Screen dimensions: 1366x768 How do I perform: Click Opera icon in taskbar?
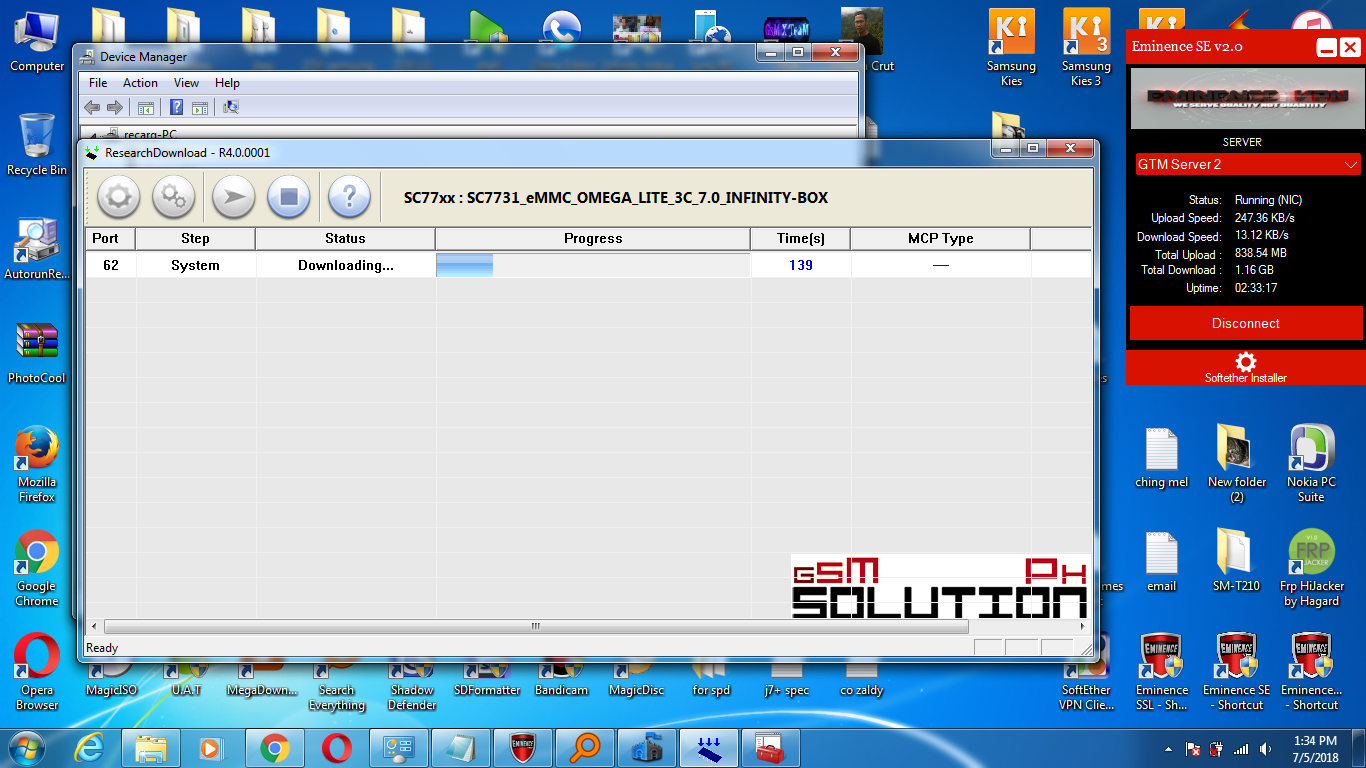tap(336, 748)
